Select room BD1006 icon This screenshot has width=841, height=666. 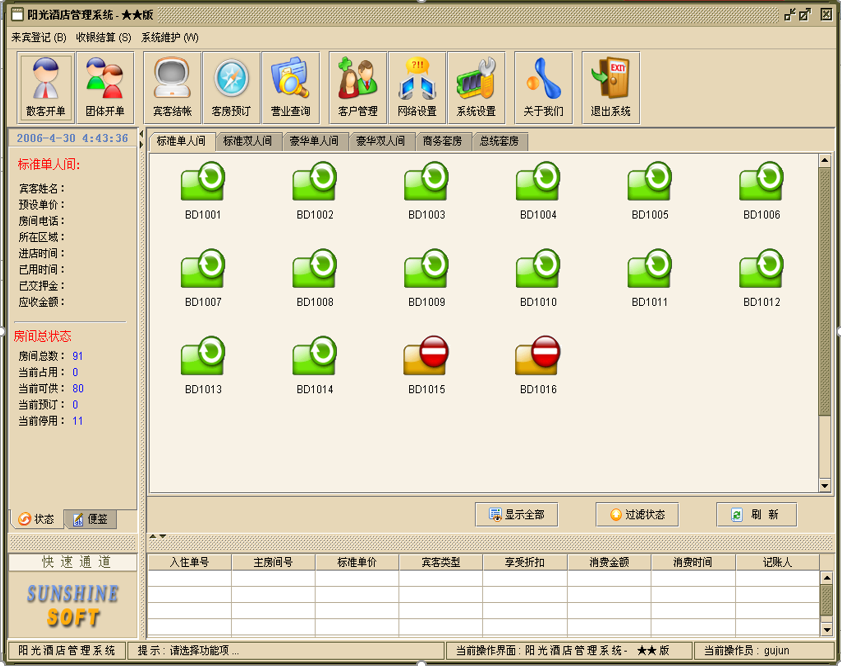(762, 181)
